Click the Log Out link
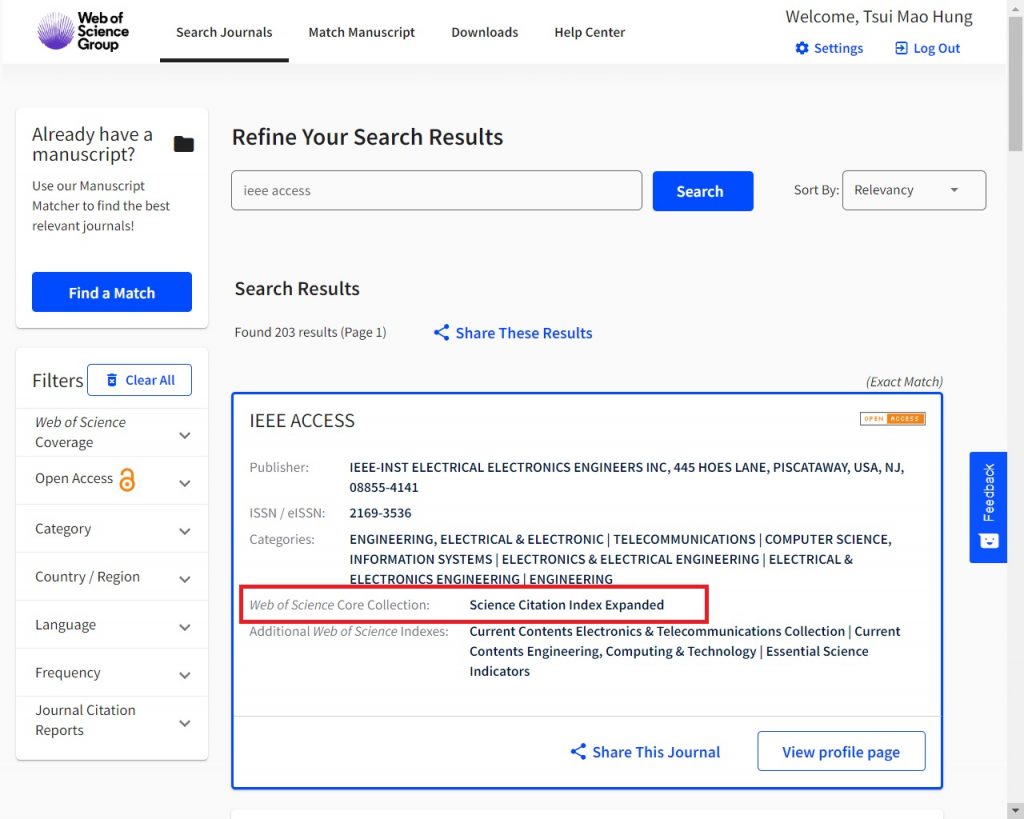This screenshot has height=819, width=1024. pyautogui.click(x=927, y=48)
